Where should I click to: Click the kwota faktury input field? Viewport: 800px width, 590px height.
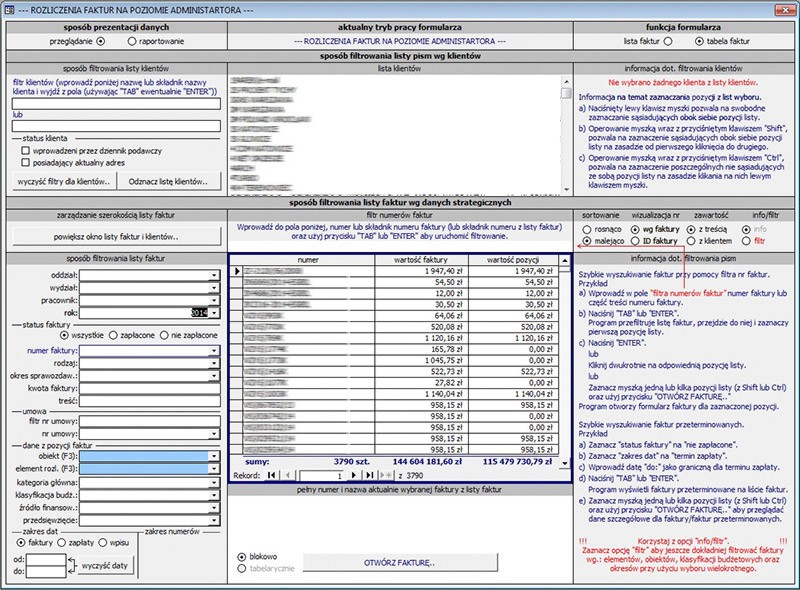(149, 388)
